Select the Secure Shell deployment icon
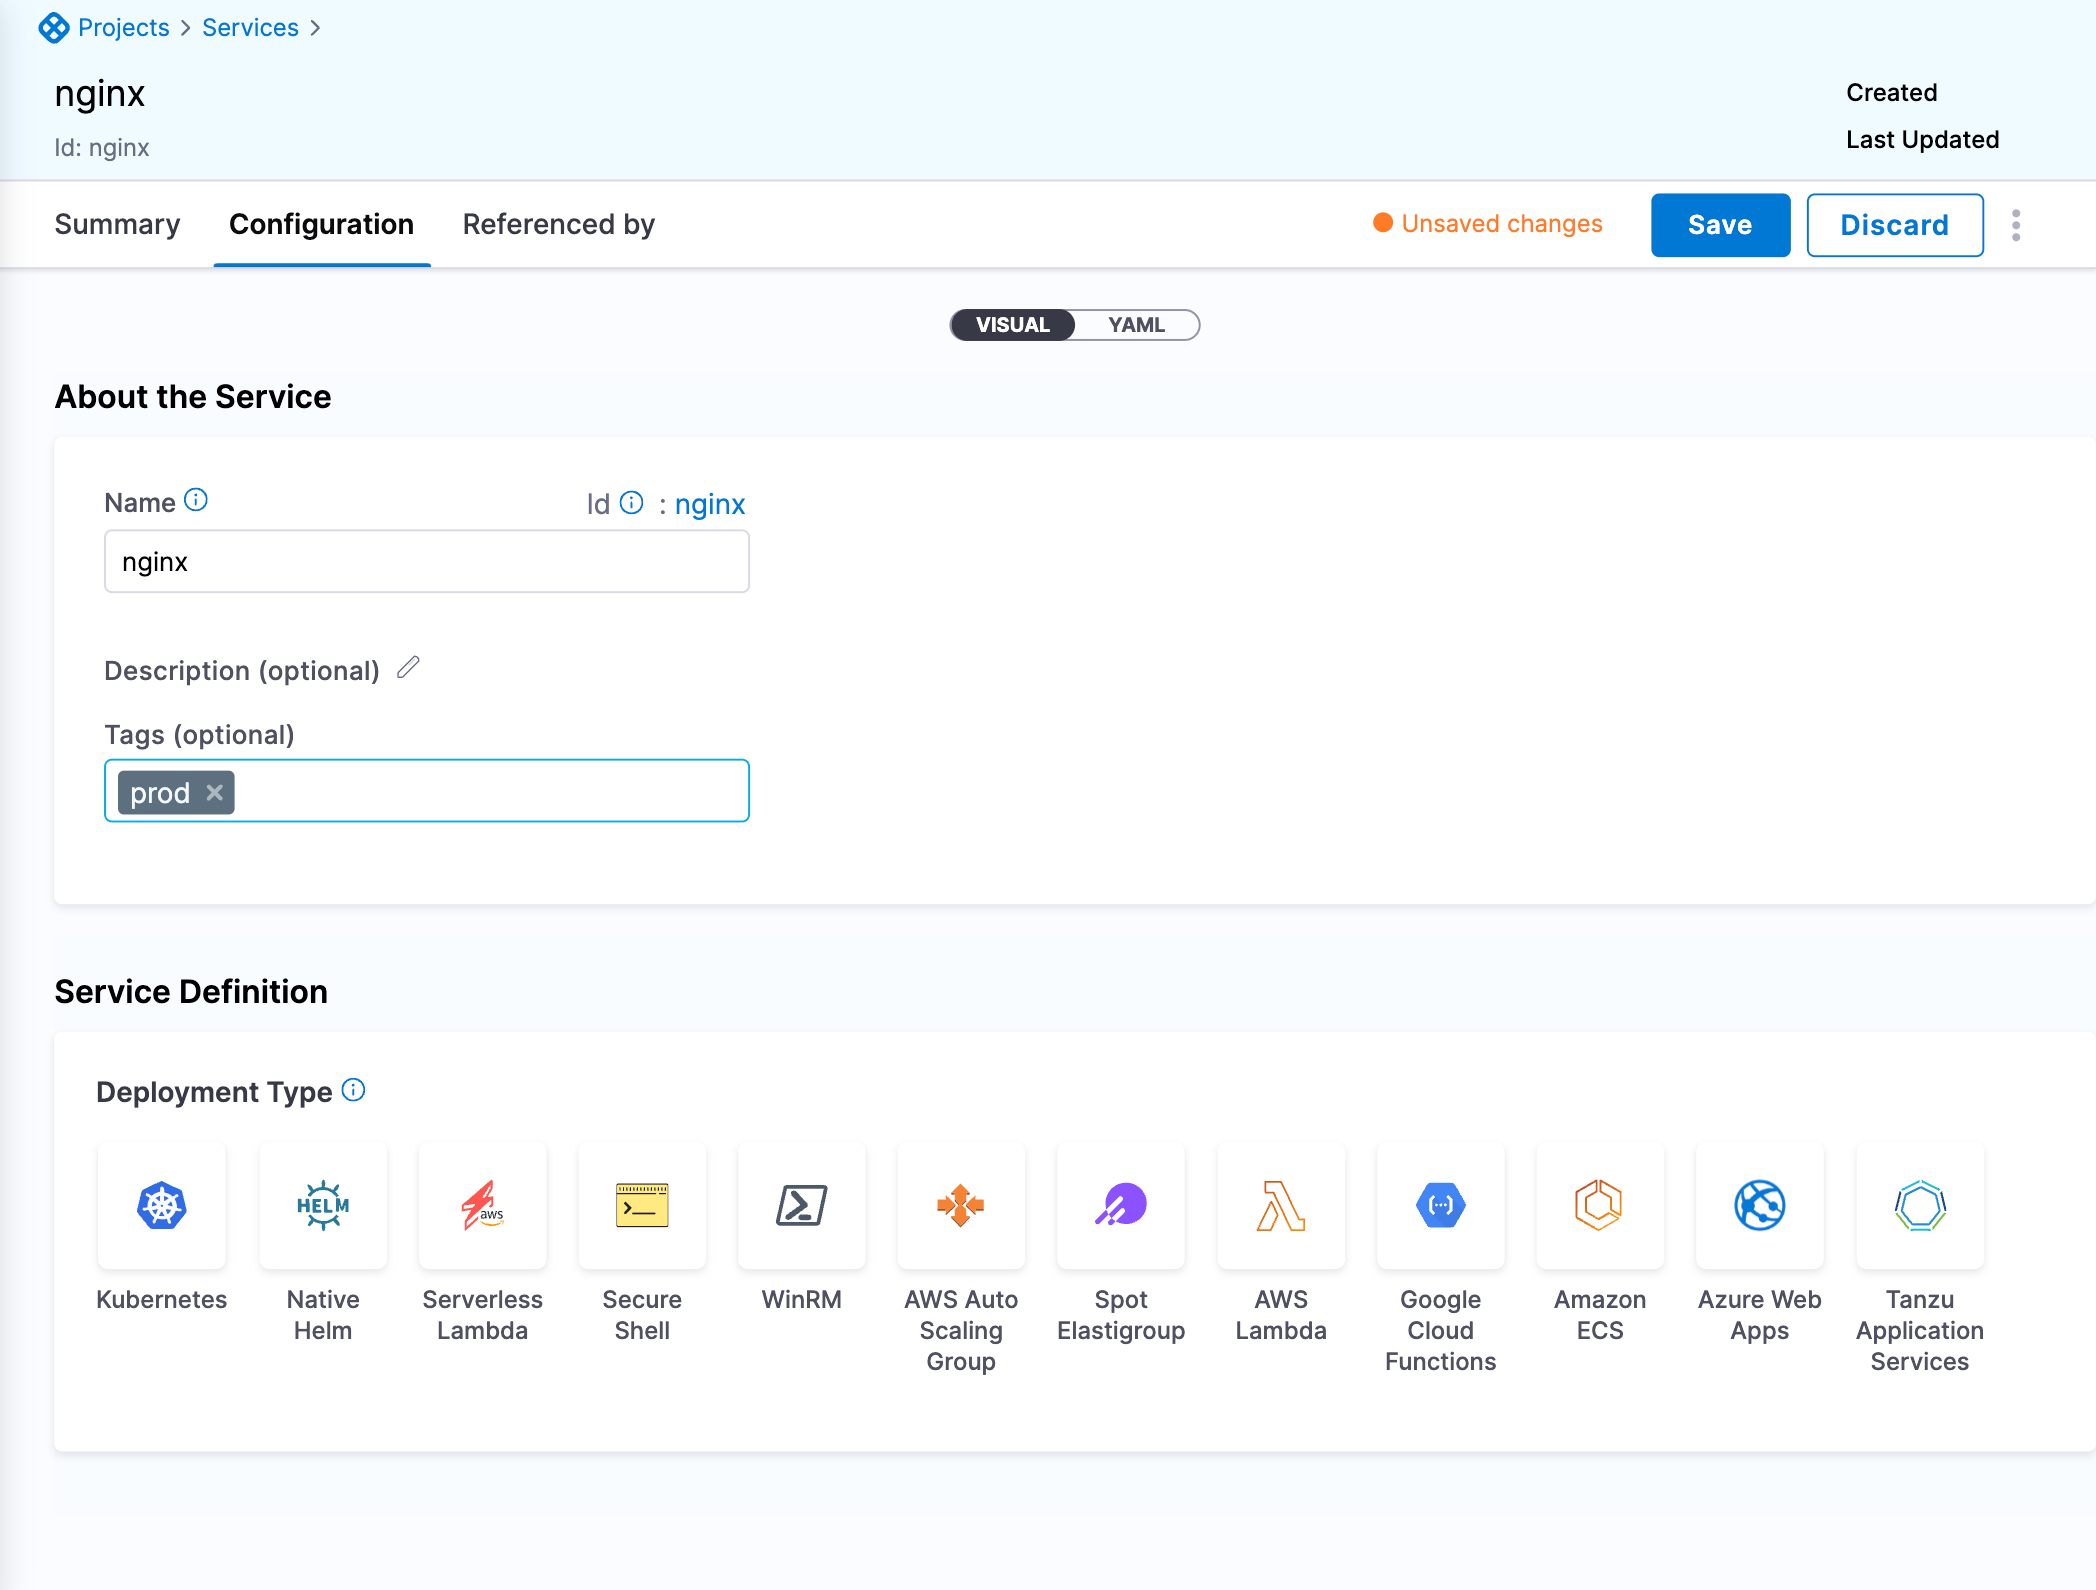 [x=642, y=1205]
